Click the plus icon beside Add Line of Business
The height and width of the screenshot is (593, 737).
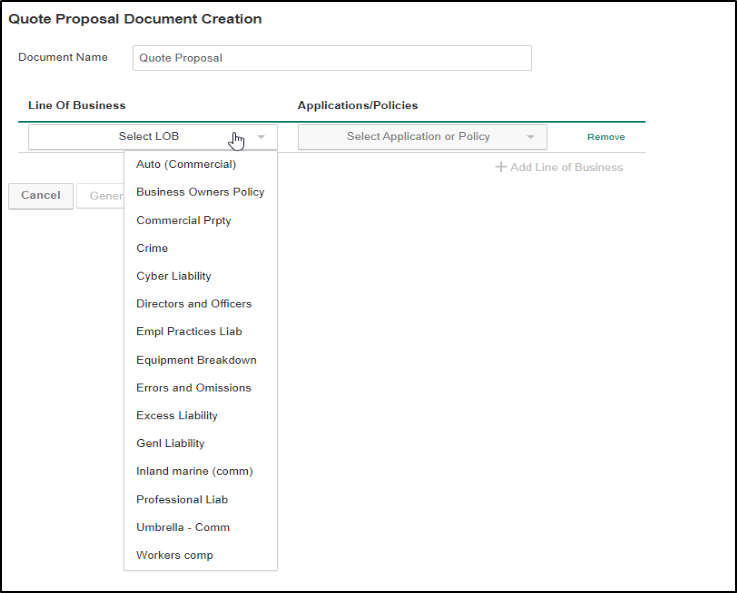click(501, 167)
